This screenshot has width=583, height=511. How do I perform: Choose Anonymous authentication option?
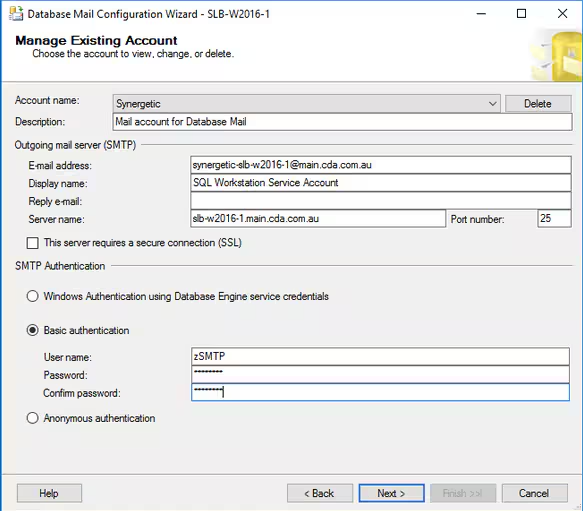pos(32,418)
